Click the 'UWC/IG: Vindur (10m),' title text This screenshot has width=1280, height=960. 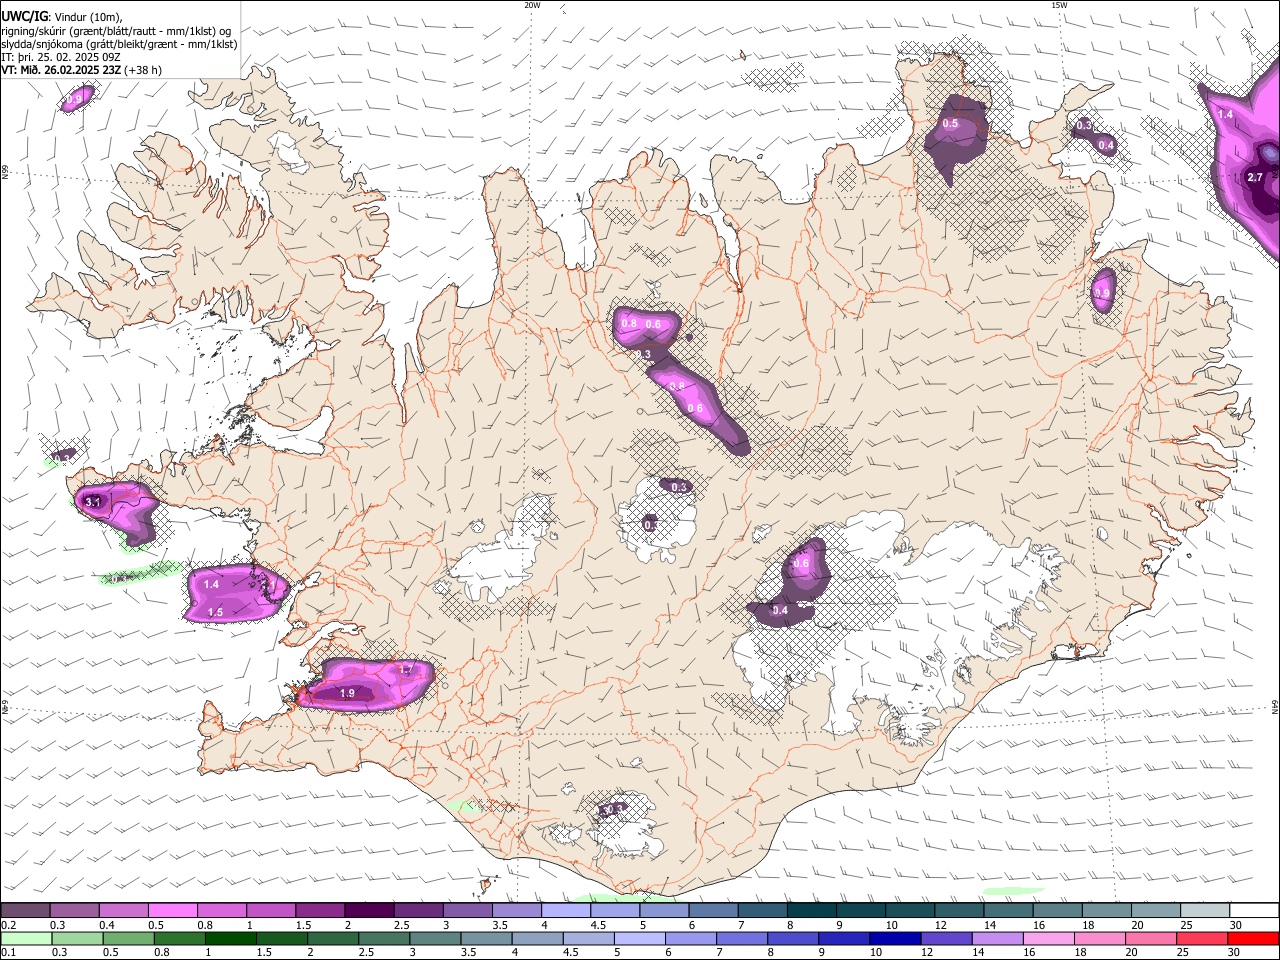tap(62, 16)
